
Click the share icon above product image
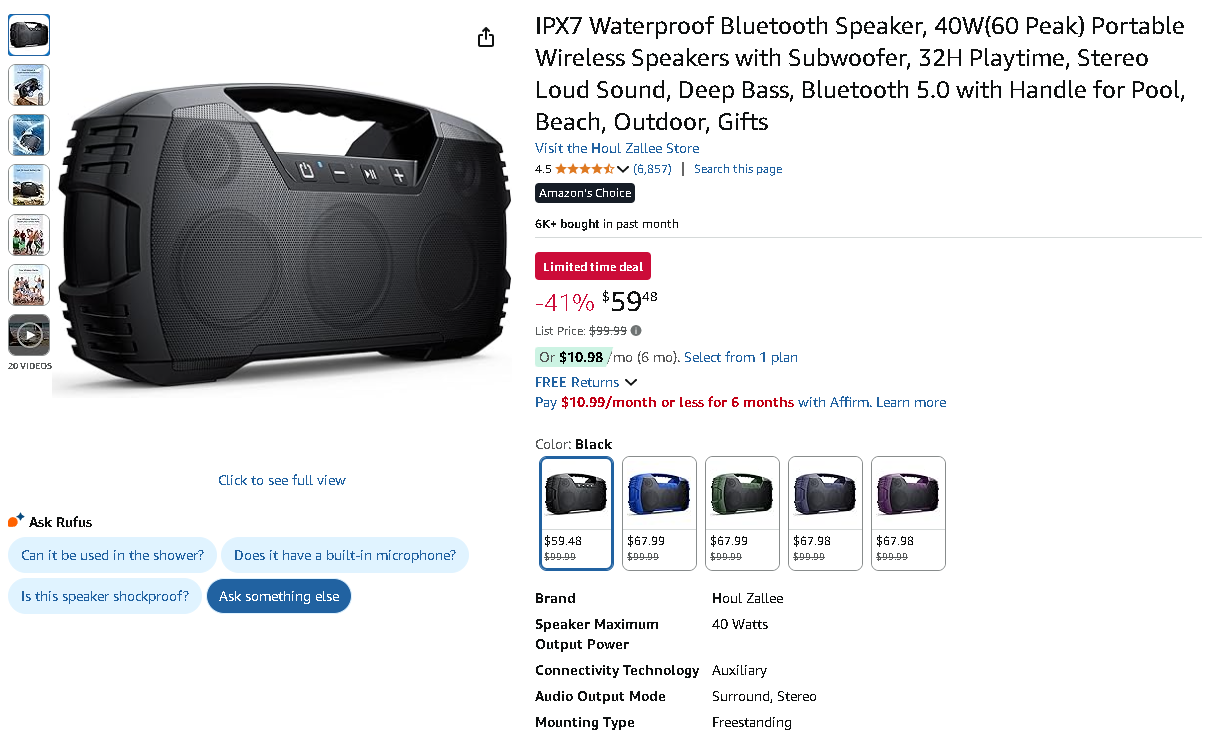pos(486,37)
